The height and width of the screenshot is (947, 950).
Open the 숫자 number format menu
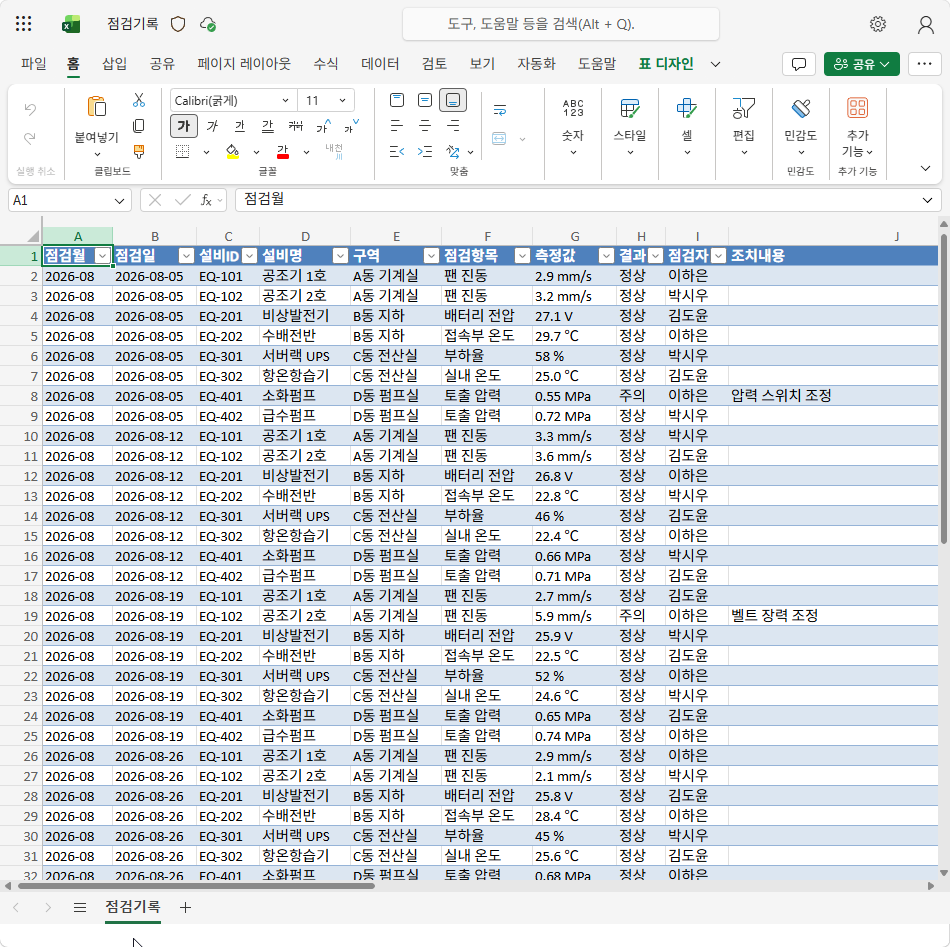573,127
